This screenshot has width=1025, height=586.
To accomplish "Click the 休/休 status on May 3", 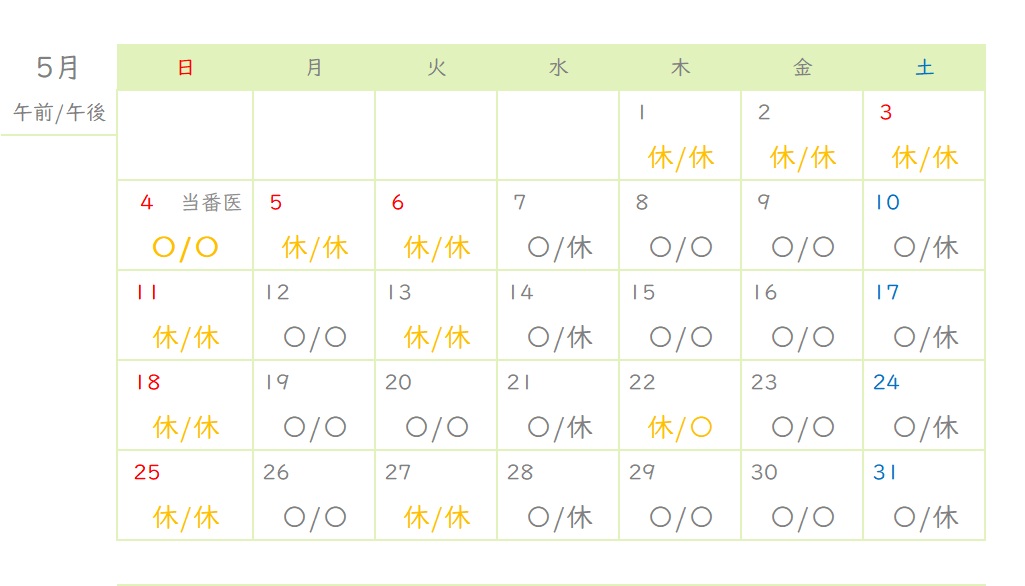I will (924, 158).
